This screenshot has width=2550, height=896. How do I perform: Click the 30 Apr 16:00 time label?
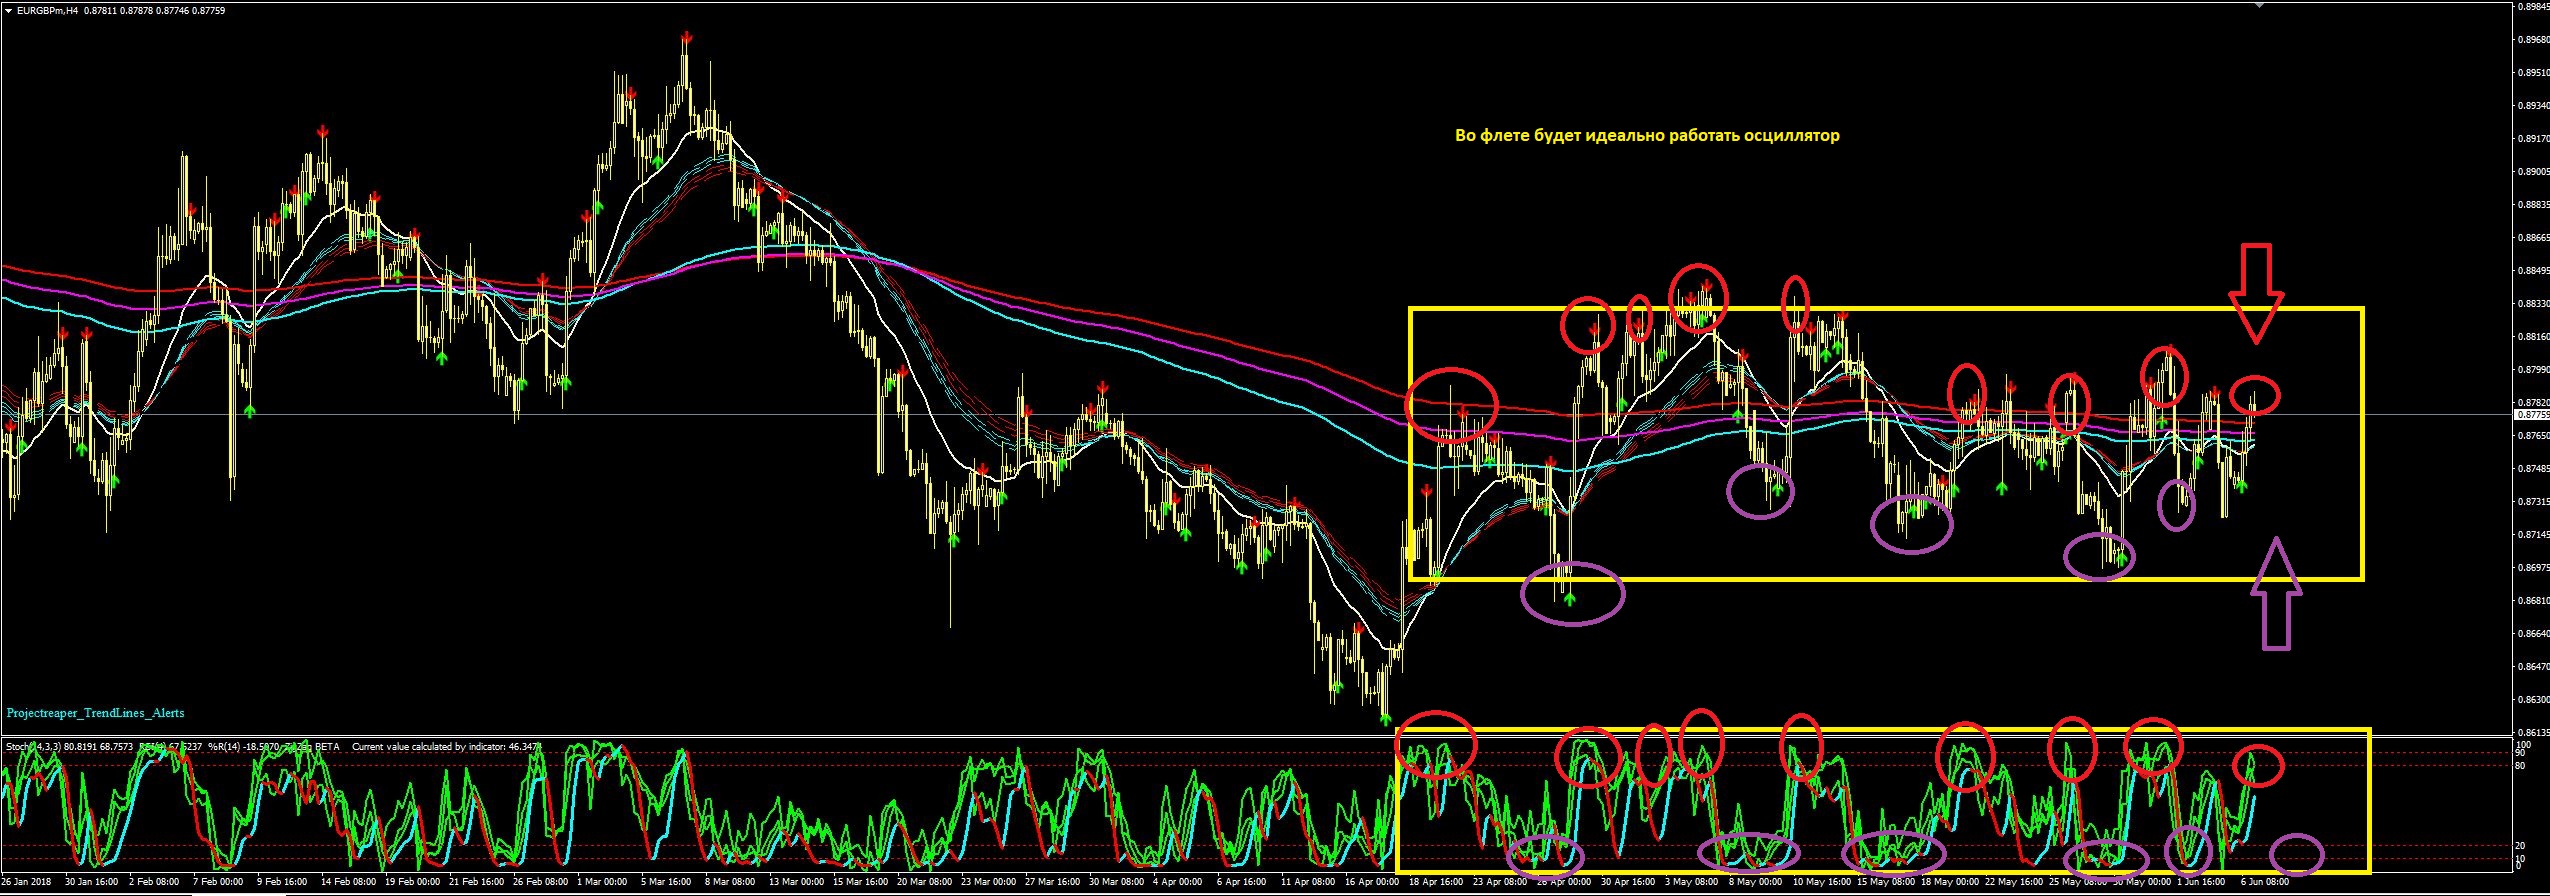pyautogui.click(x=1628, y=882)
